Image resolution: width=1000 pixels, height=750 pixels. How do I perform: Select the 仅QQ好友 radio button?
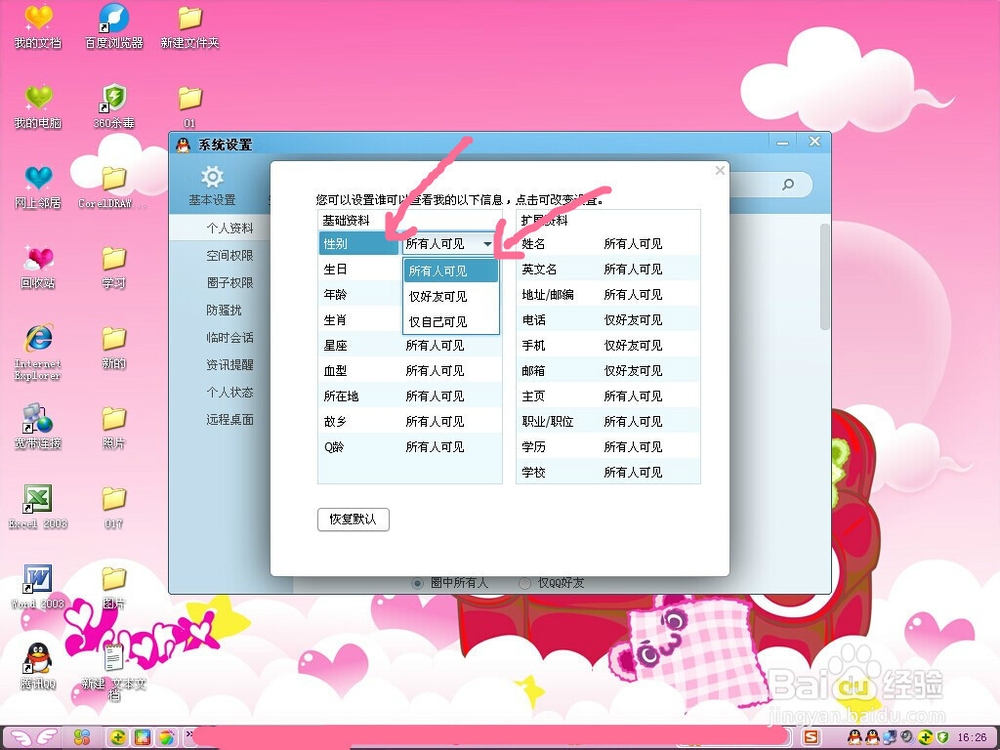524,583
